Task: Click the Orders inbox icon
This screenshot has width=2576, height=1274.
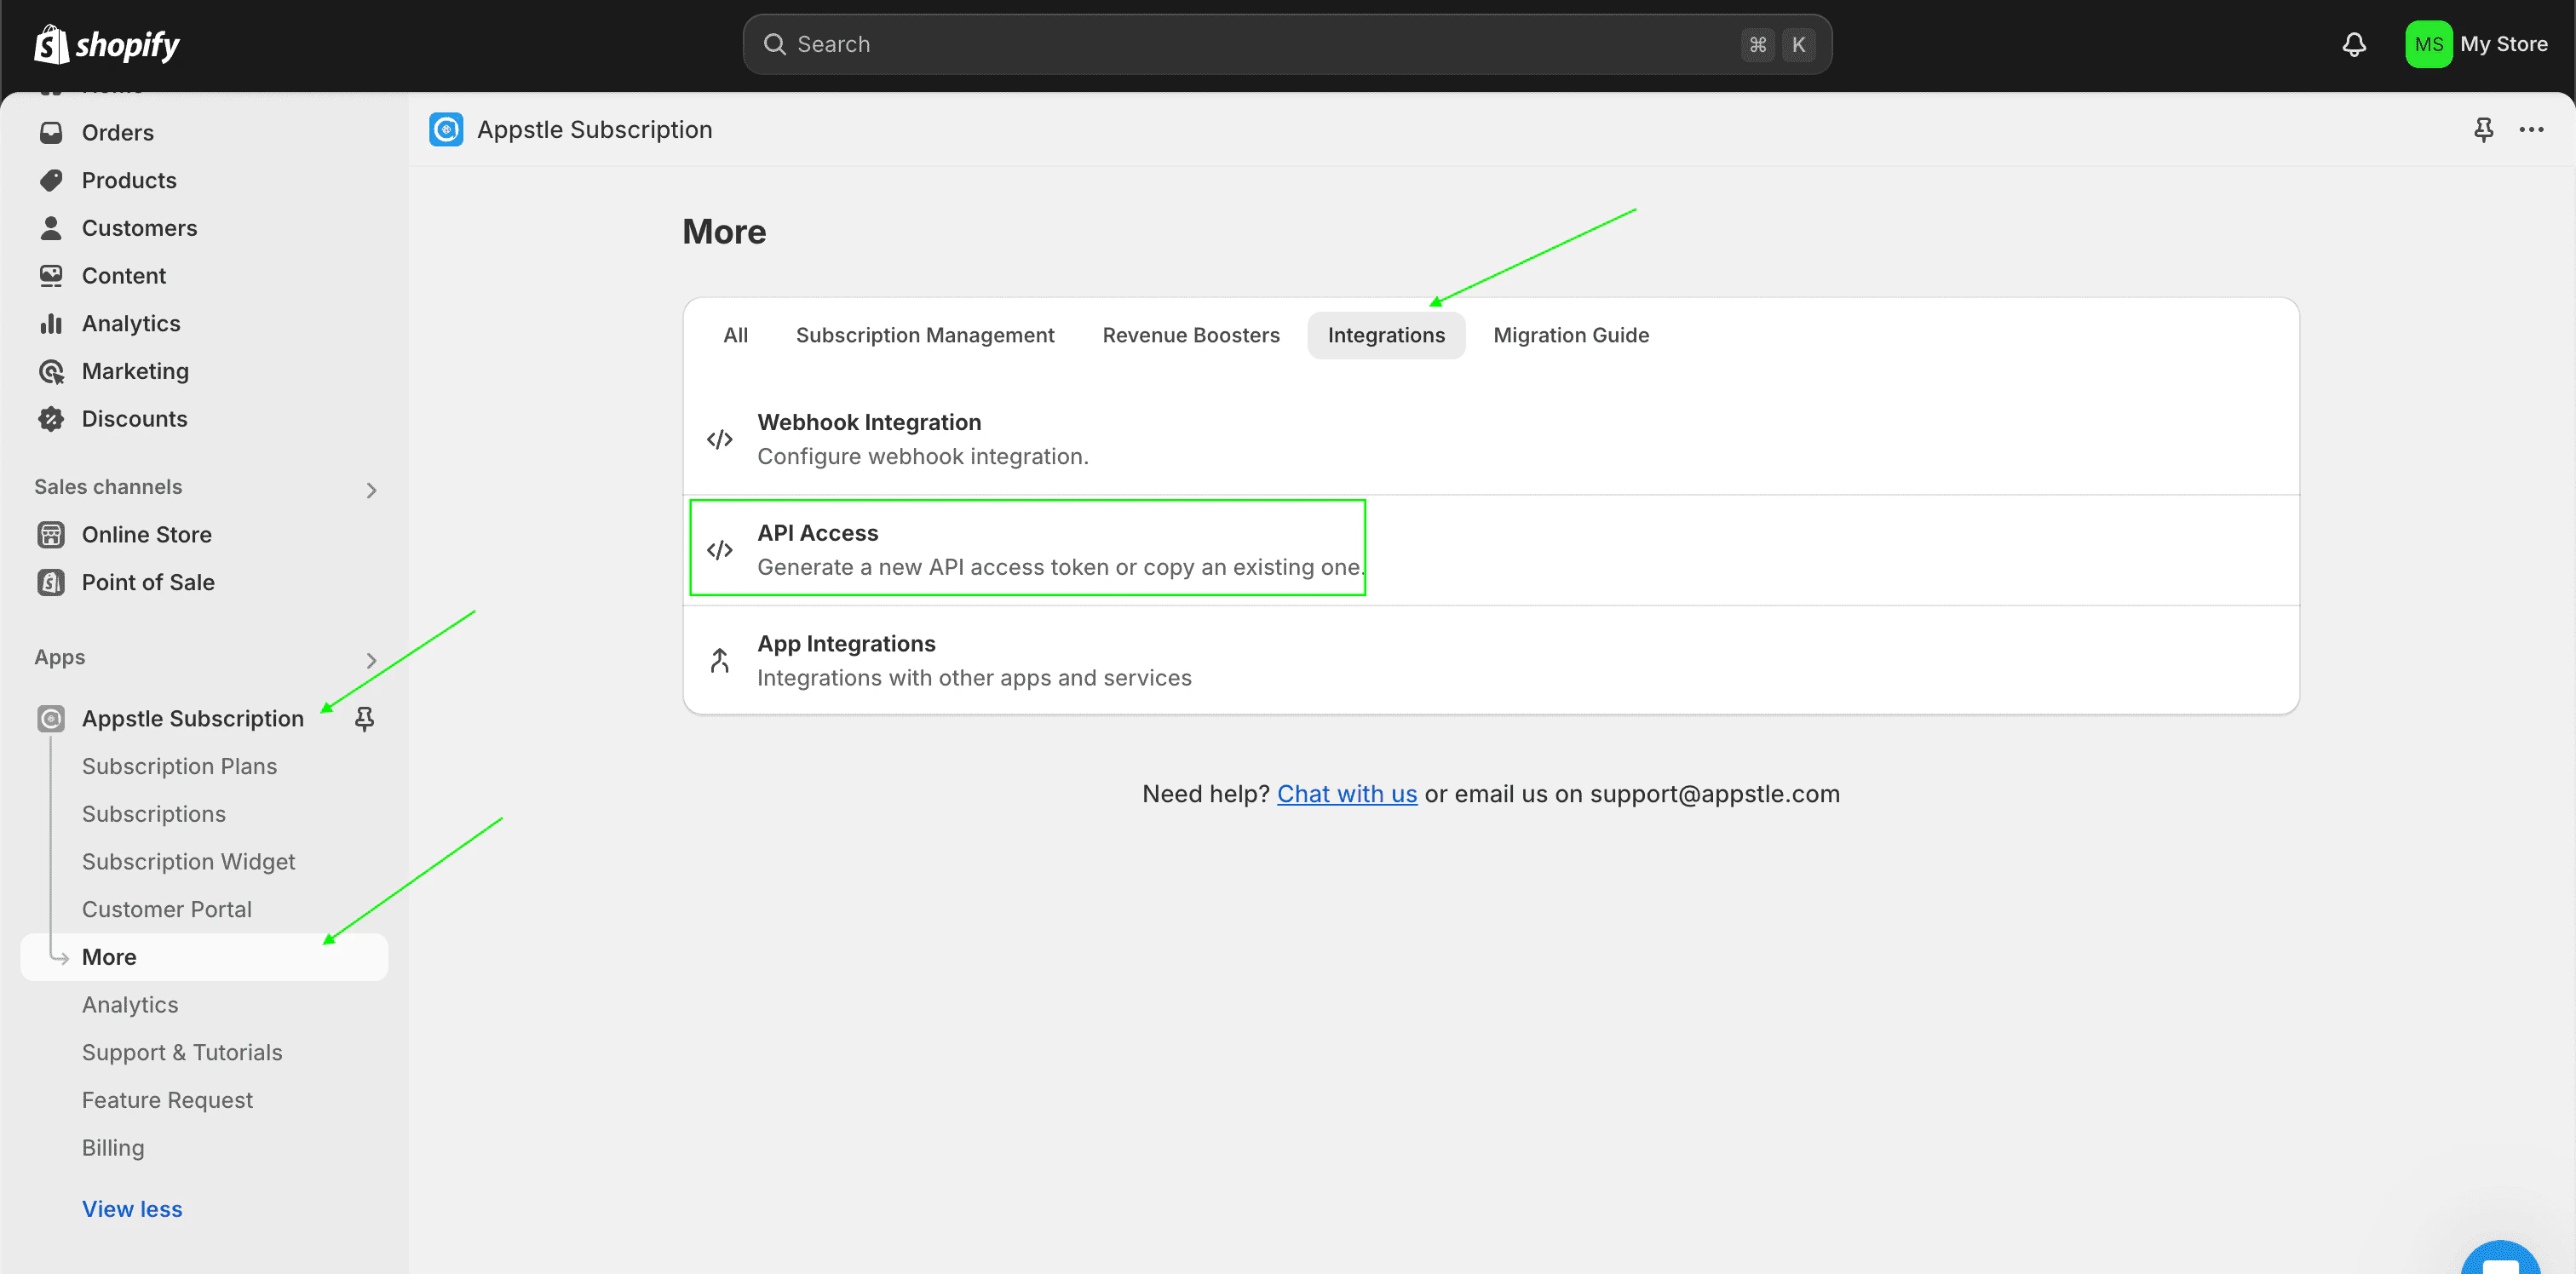Action: tap(51, 133)
